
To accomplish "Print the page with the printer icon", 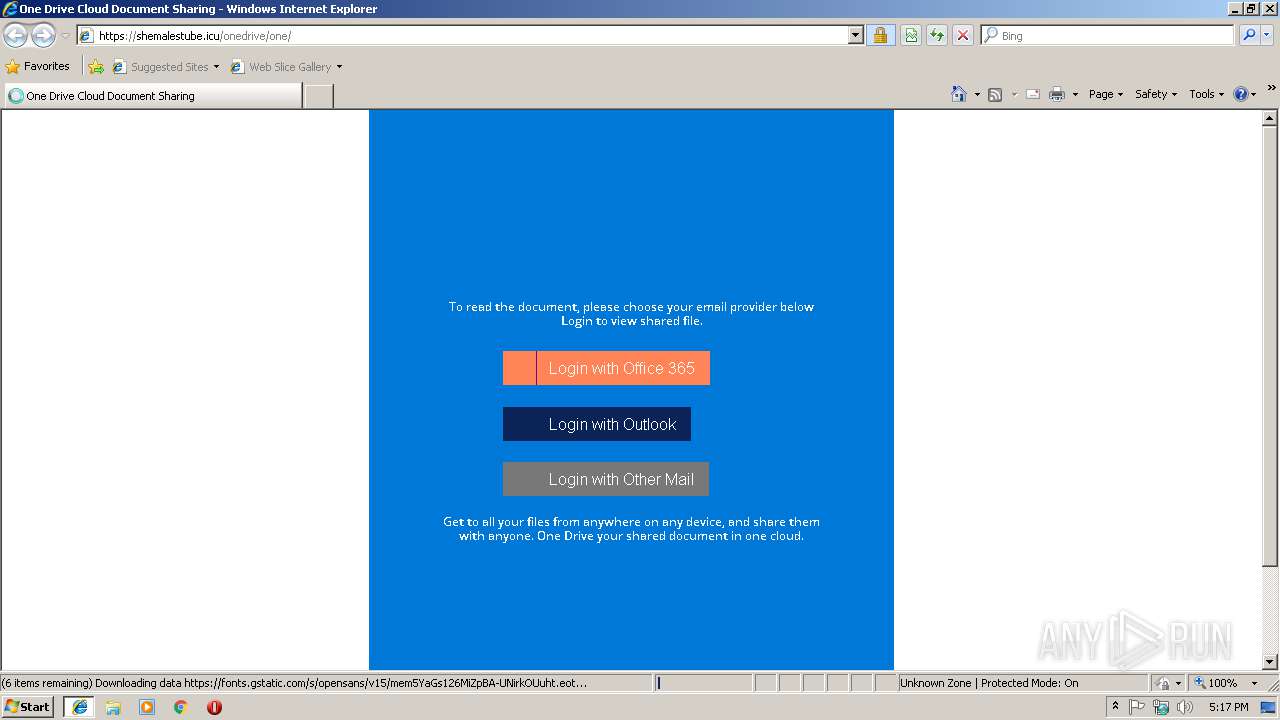I will coord(1057,94).
